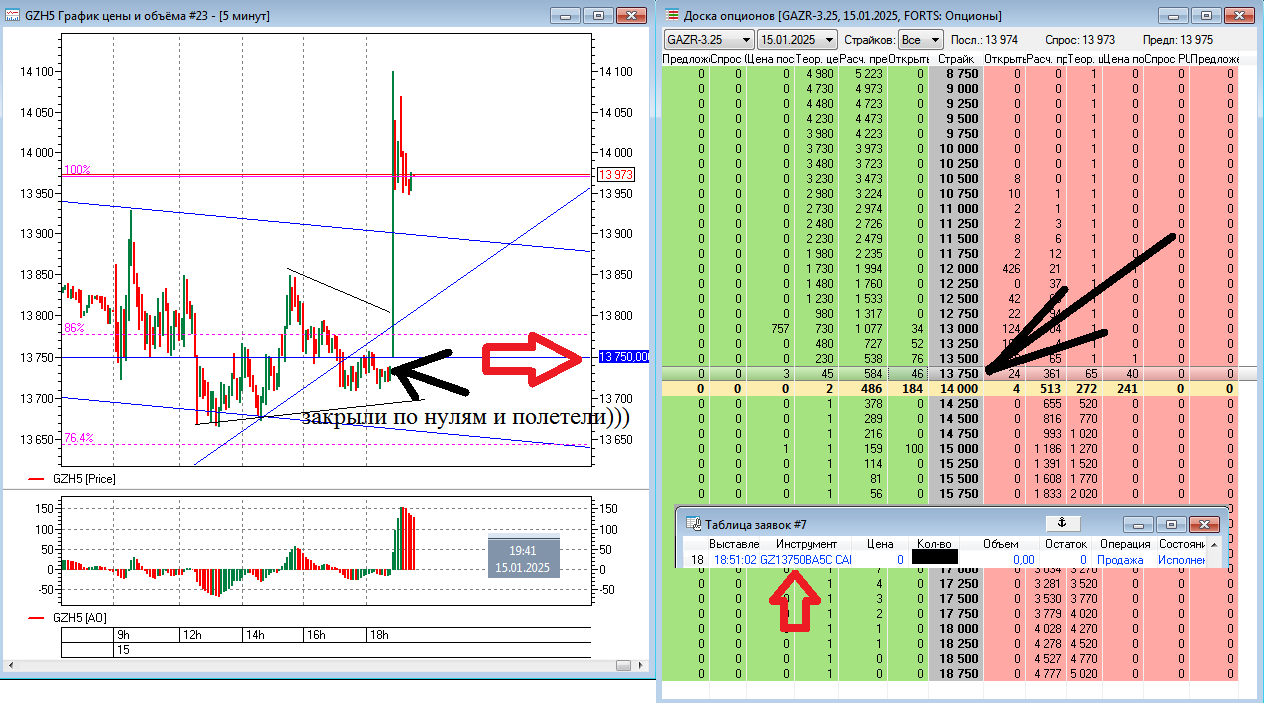Click the GZH5 chart window title icon
The image size is (1266, 703).
pyautogui.click(x=13, y=16)
